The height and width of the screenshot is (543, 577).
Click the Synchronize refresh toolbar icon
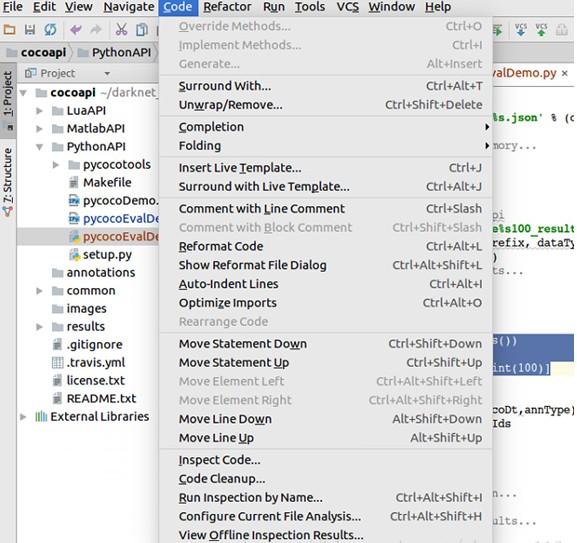coord(50,29)
